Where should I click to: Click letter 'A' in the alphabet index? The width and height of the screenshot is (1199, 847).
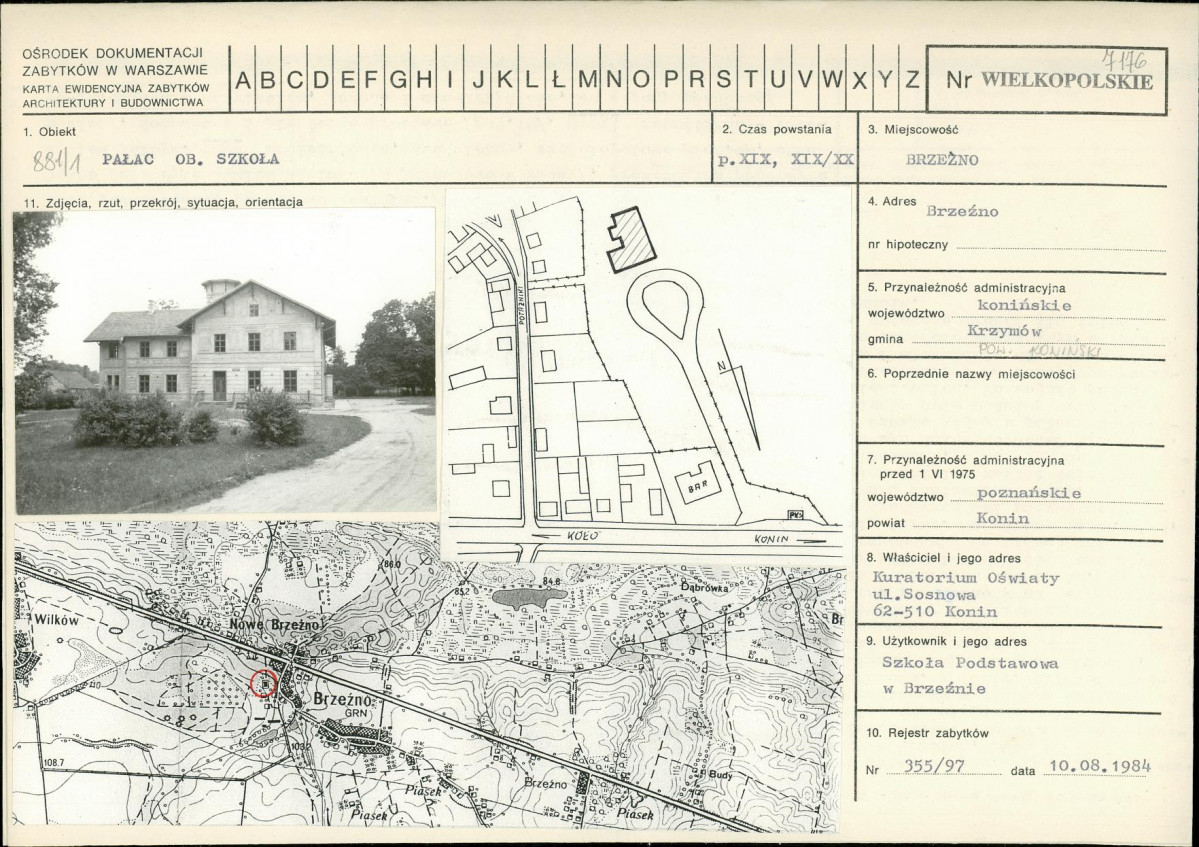click(243, 80)
